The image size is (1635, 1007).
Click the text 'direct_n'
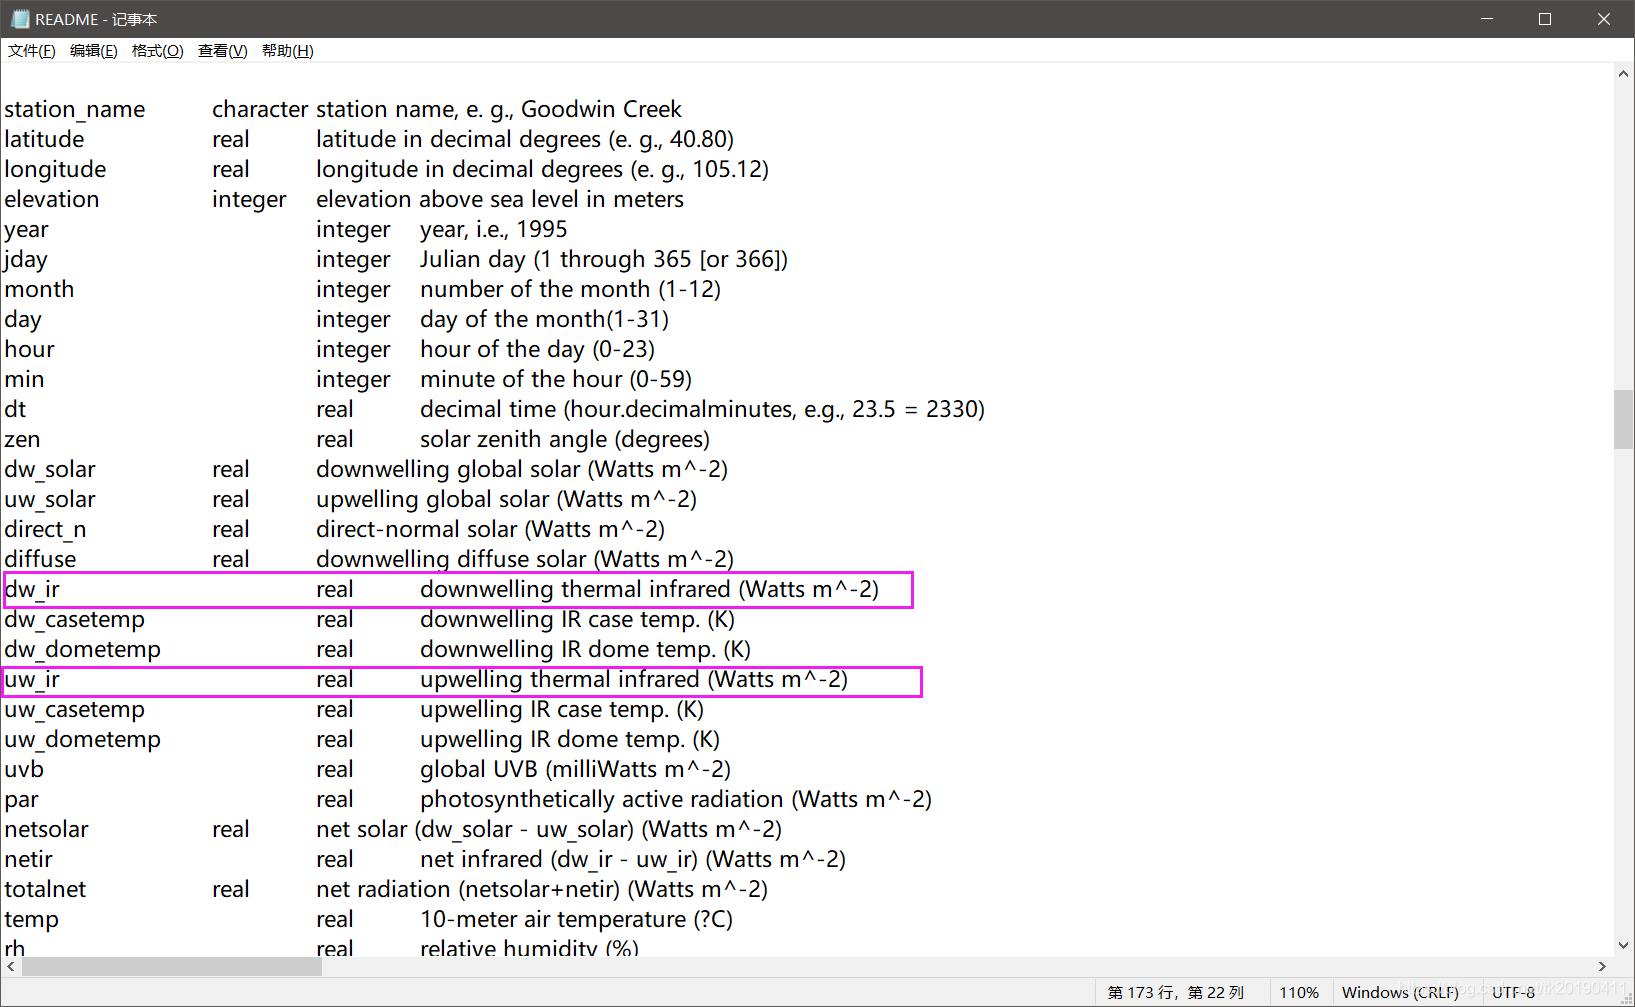46,530
